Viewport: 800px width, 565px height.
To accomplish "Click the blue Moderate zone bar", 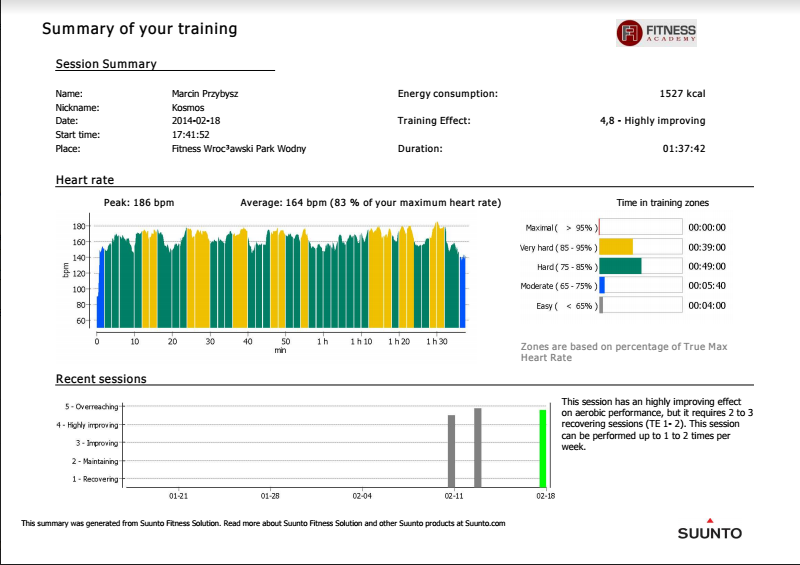I will pyautogui.click(x=602, y=285).
